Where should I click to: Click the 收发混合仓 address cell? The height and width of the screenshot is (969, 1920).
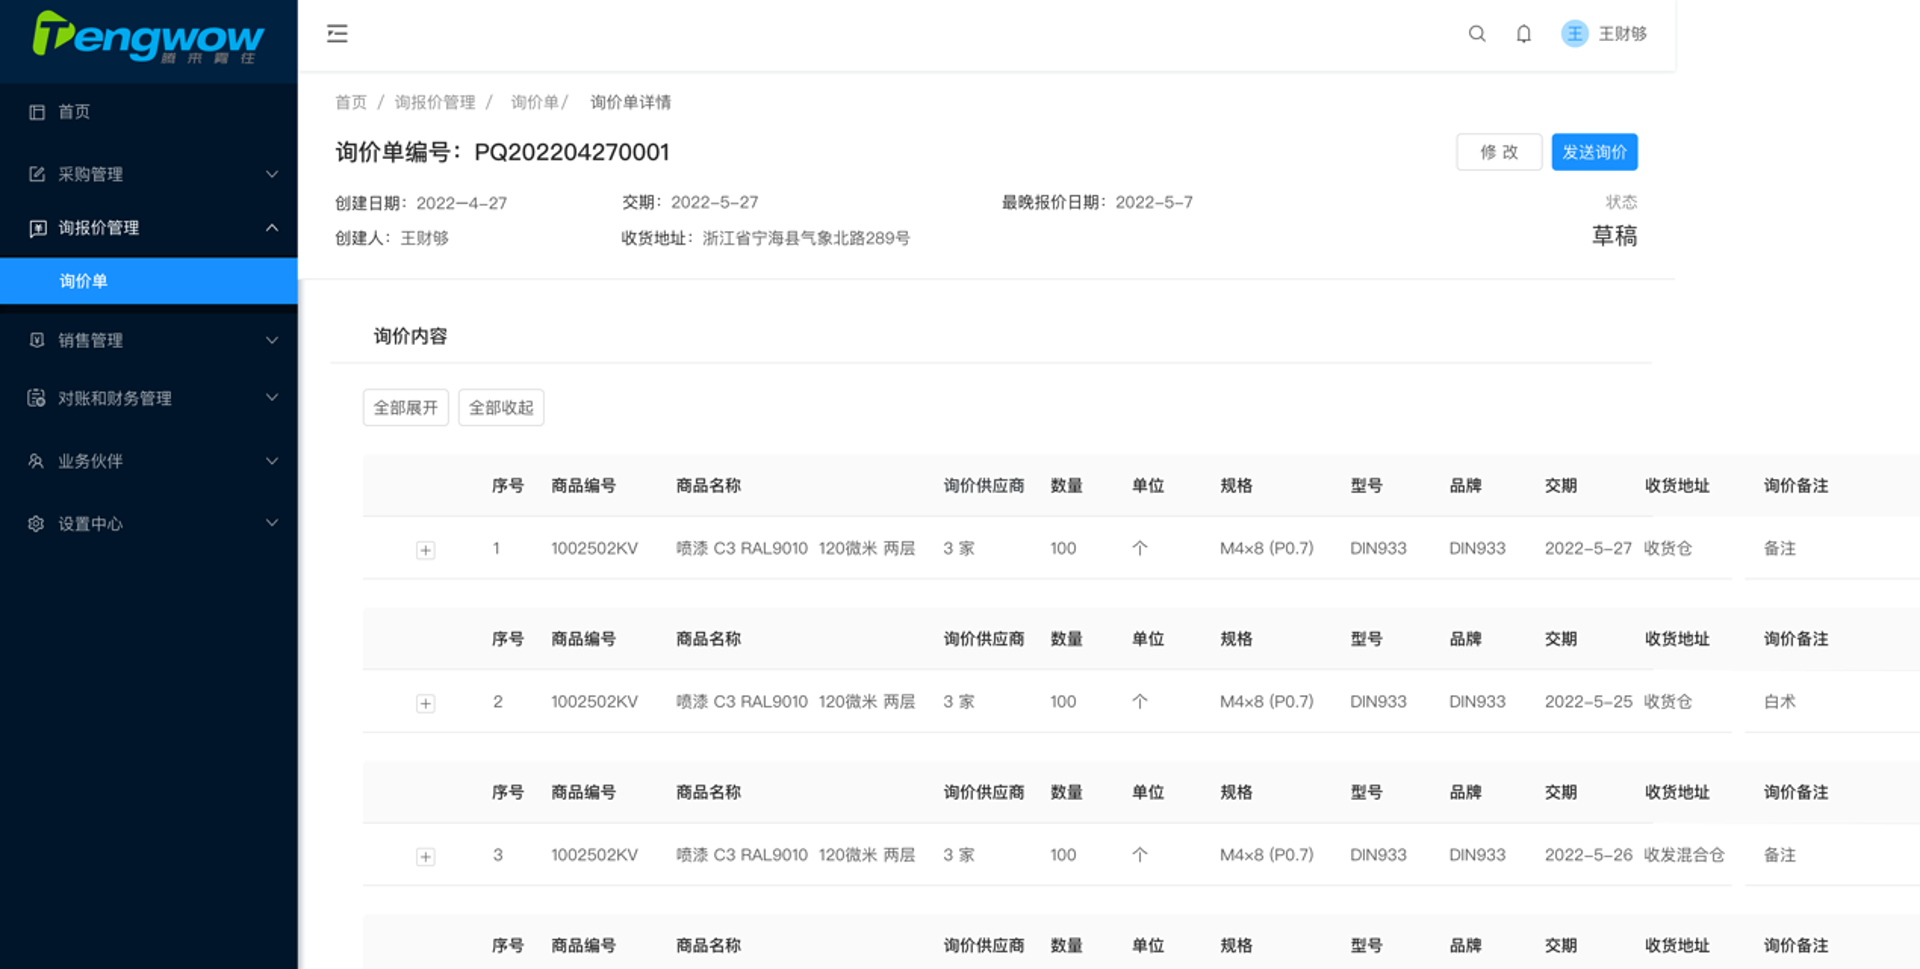point(1684,855)
